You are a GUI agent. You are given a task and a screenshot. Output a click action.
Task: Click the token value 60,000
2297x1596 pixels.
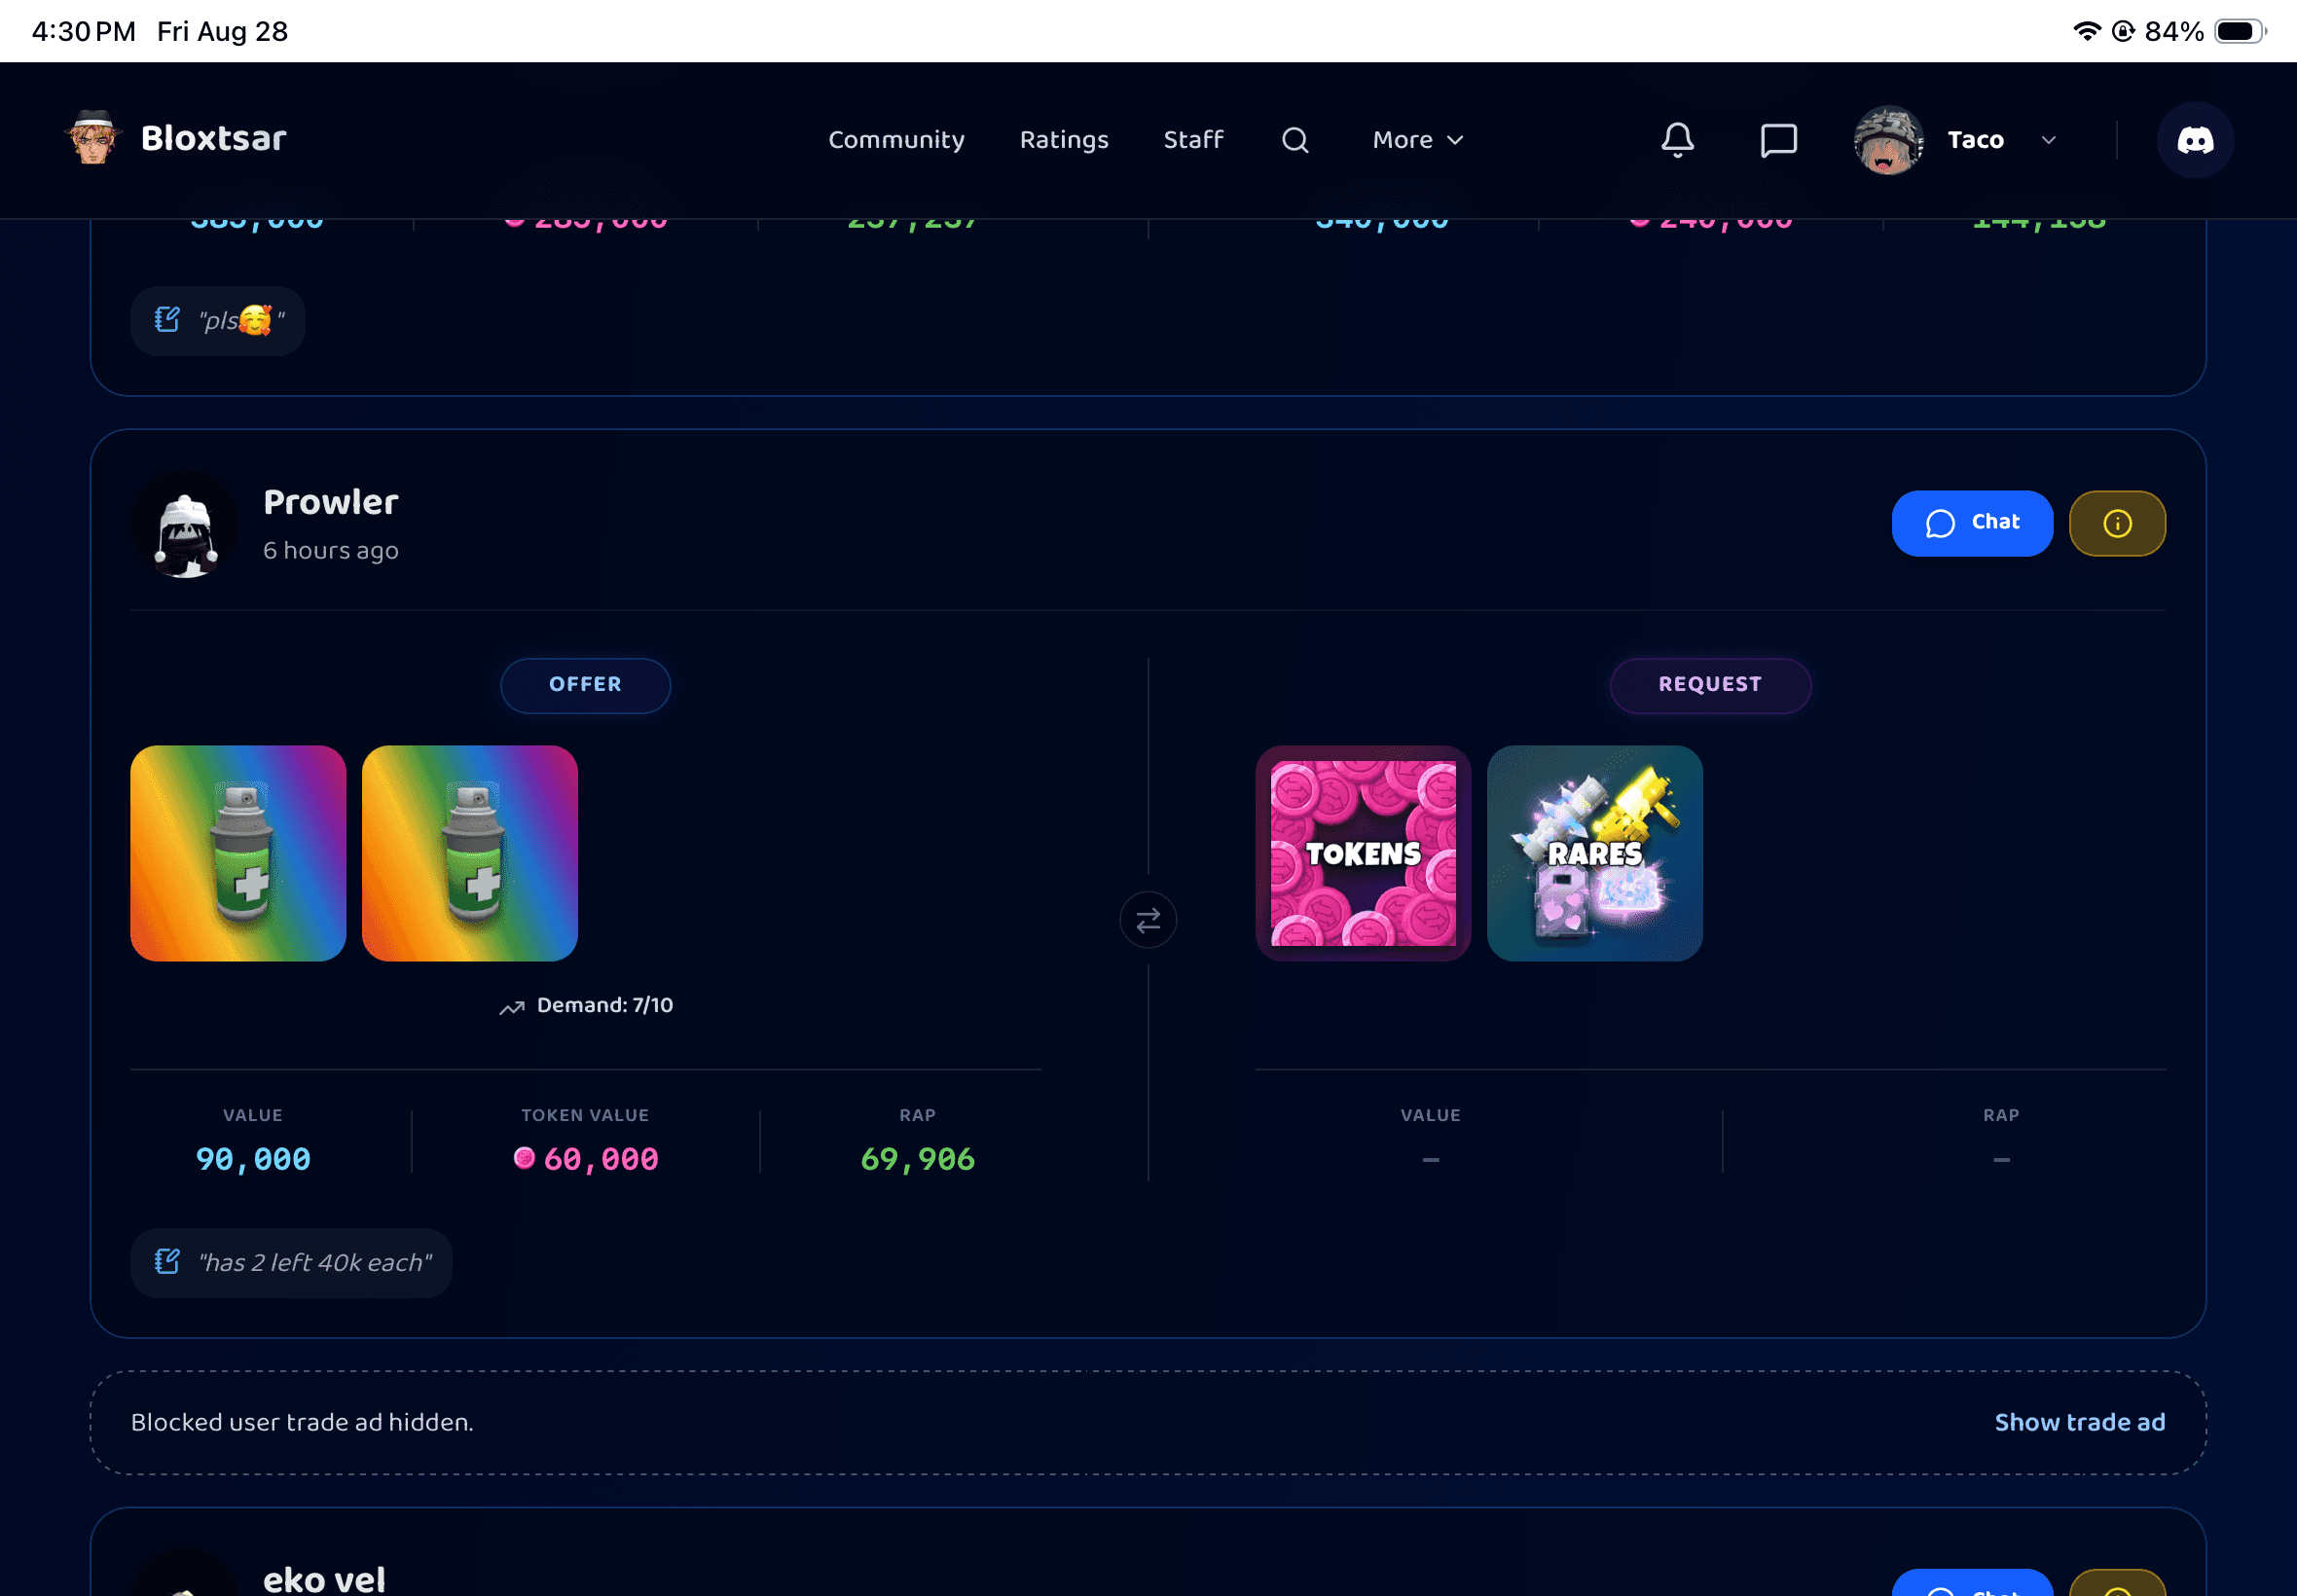click(x=601, y=1159)
